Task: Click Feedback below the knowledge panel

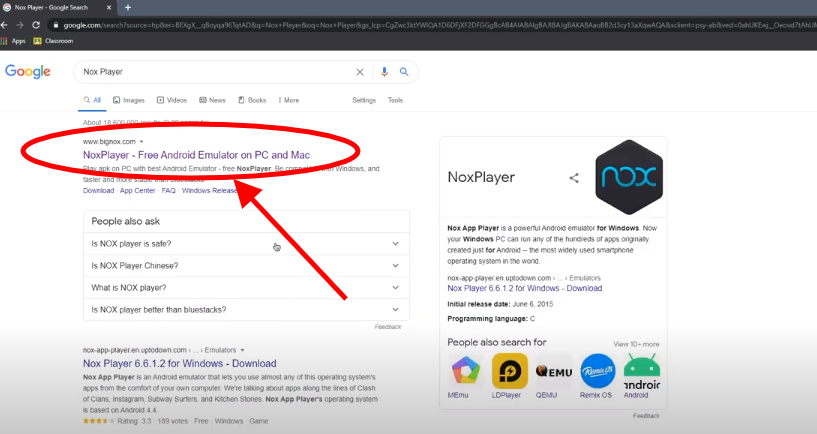Action: 646,416
